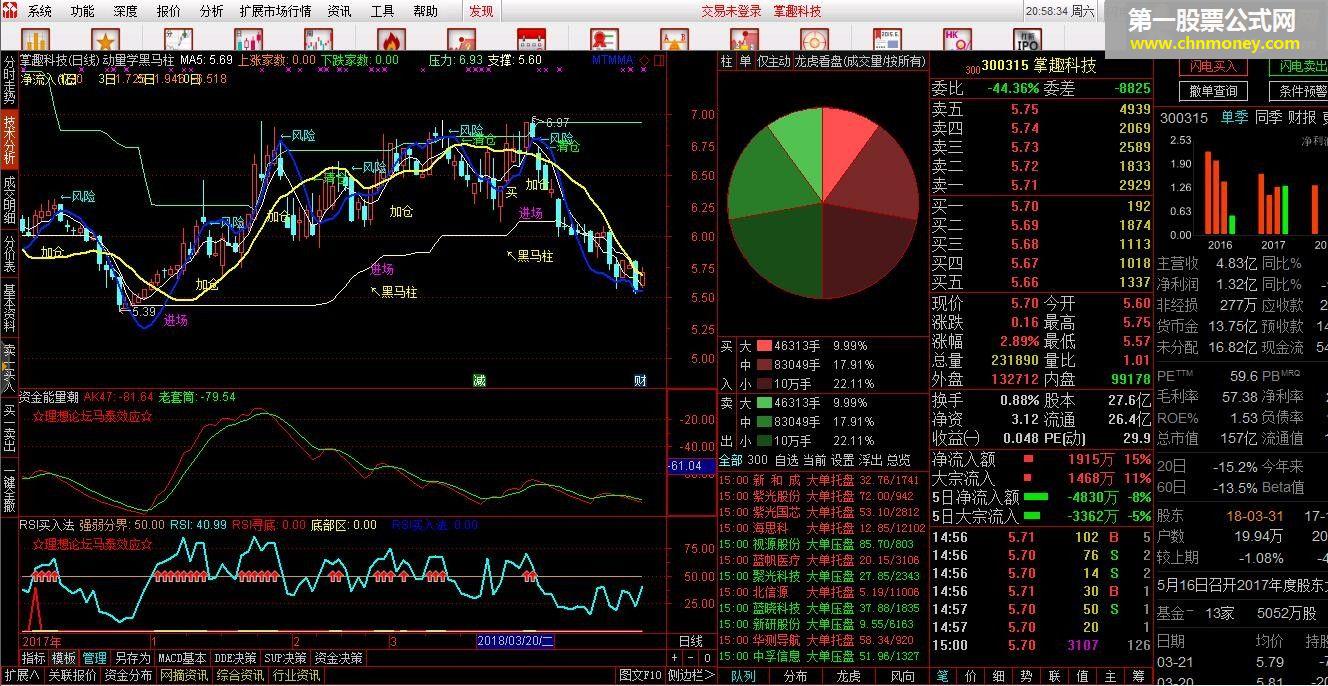
Task: Click the 交易未登录 link
Action: pos(731,11)
